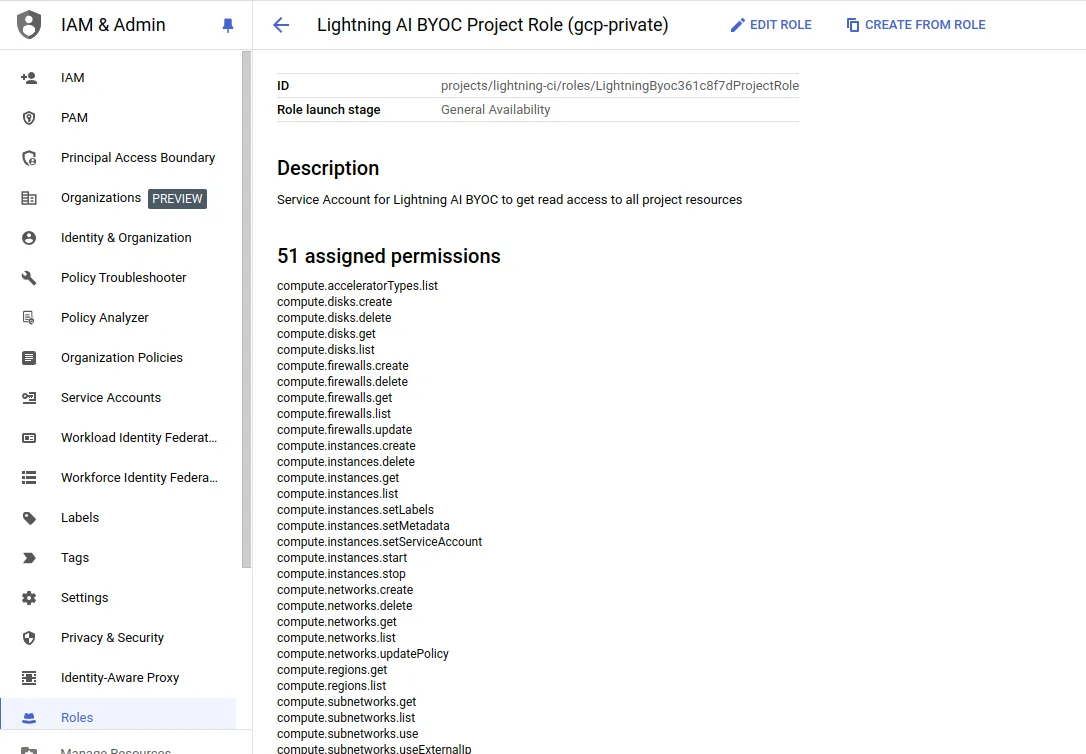Click the Tags chevron icon
The width and height of the screenshot is (1086, 754).
tap(29, 558)
